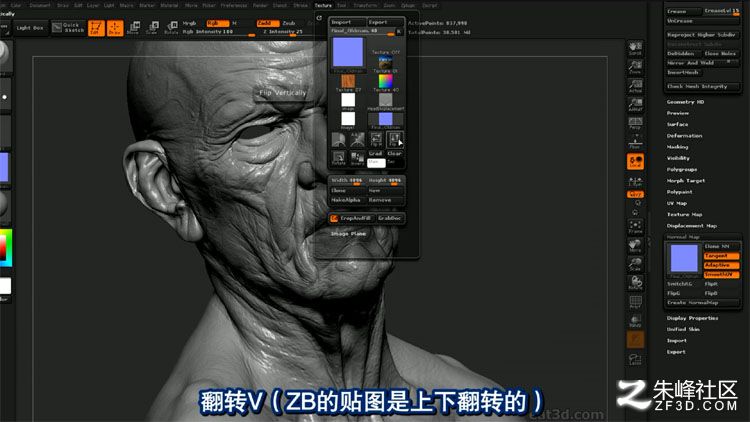The height and width of the screenshot is (422, 750).
Task: Click the Rotate texture icon
Action: [x=339, y=158]
